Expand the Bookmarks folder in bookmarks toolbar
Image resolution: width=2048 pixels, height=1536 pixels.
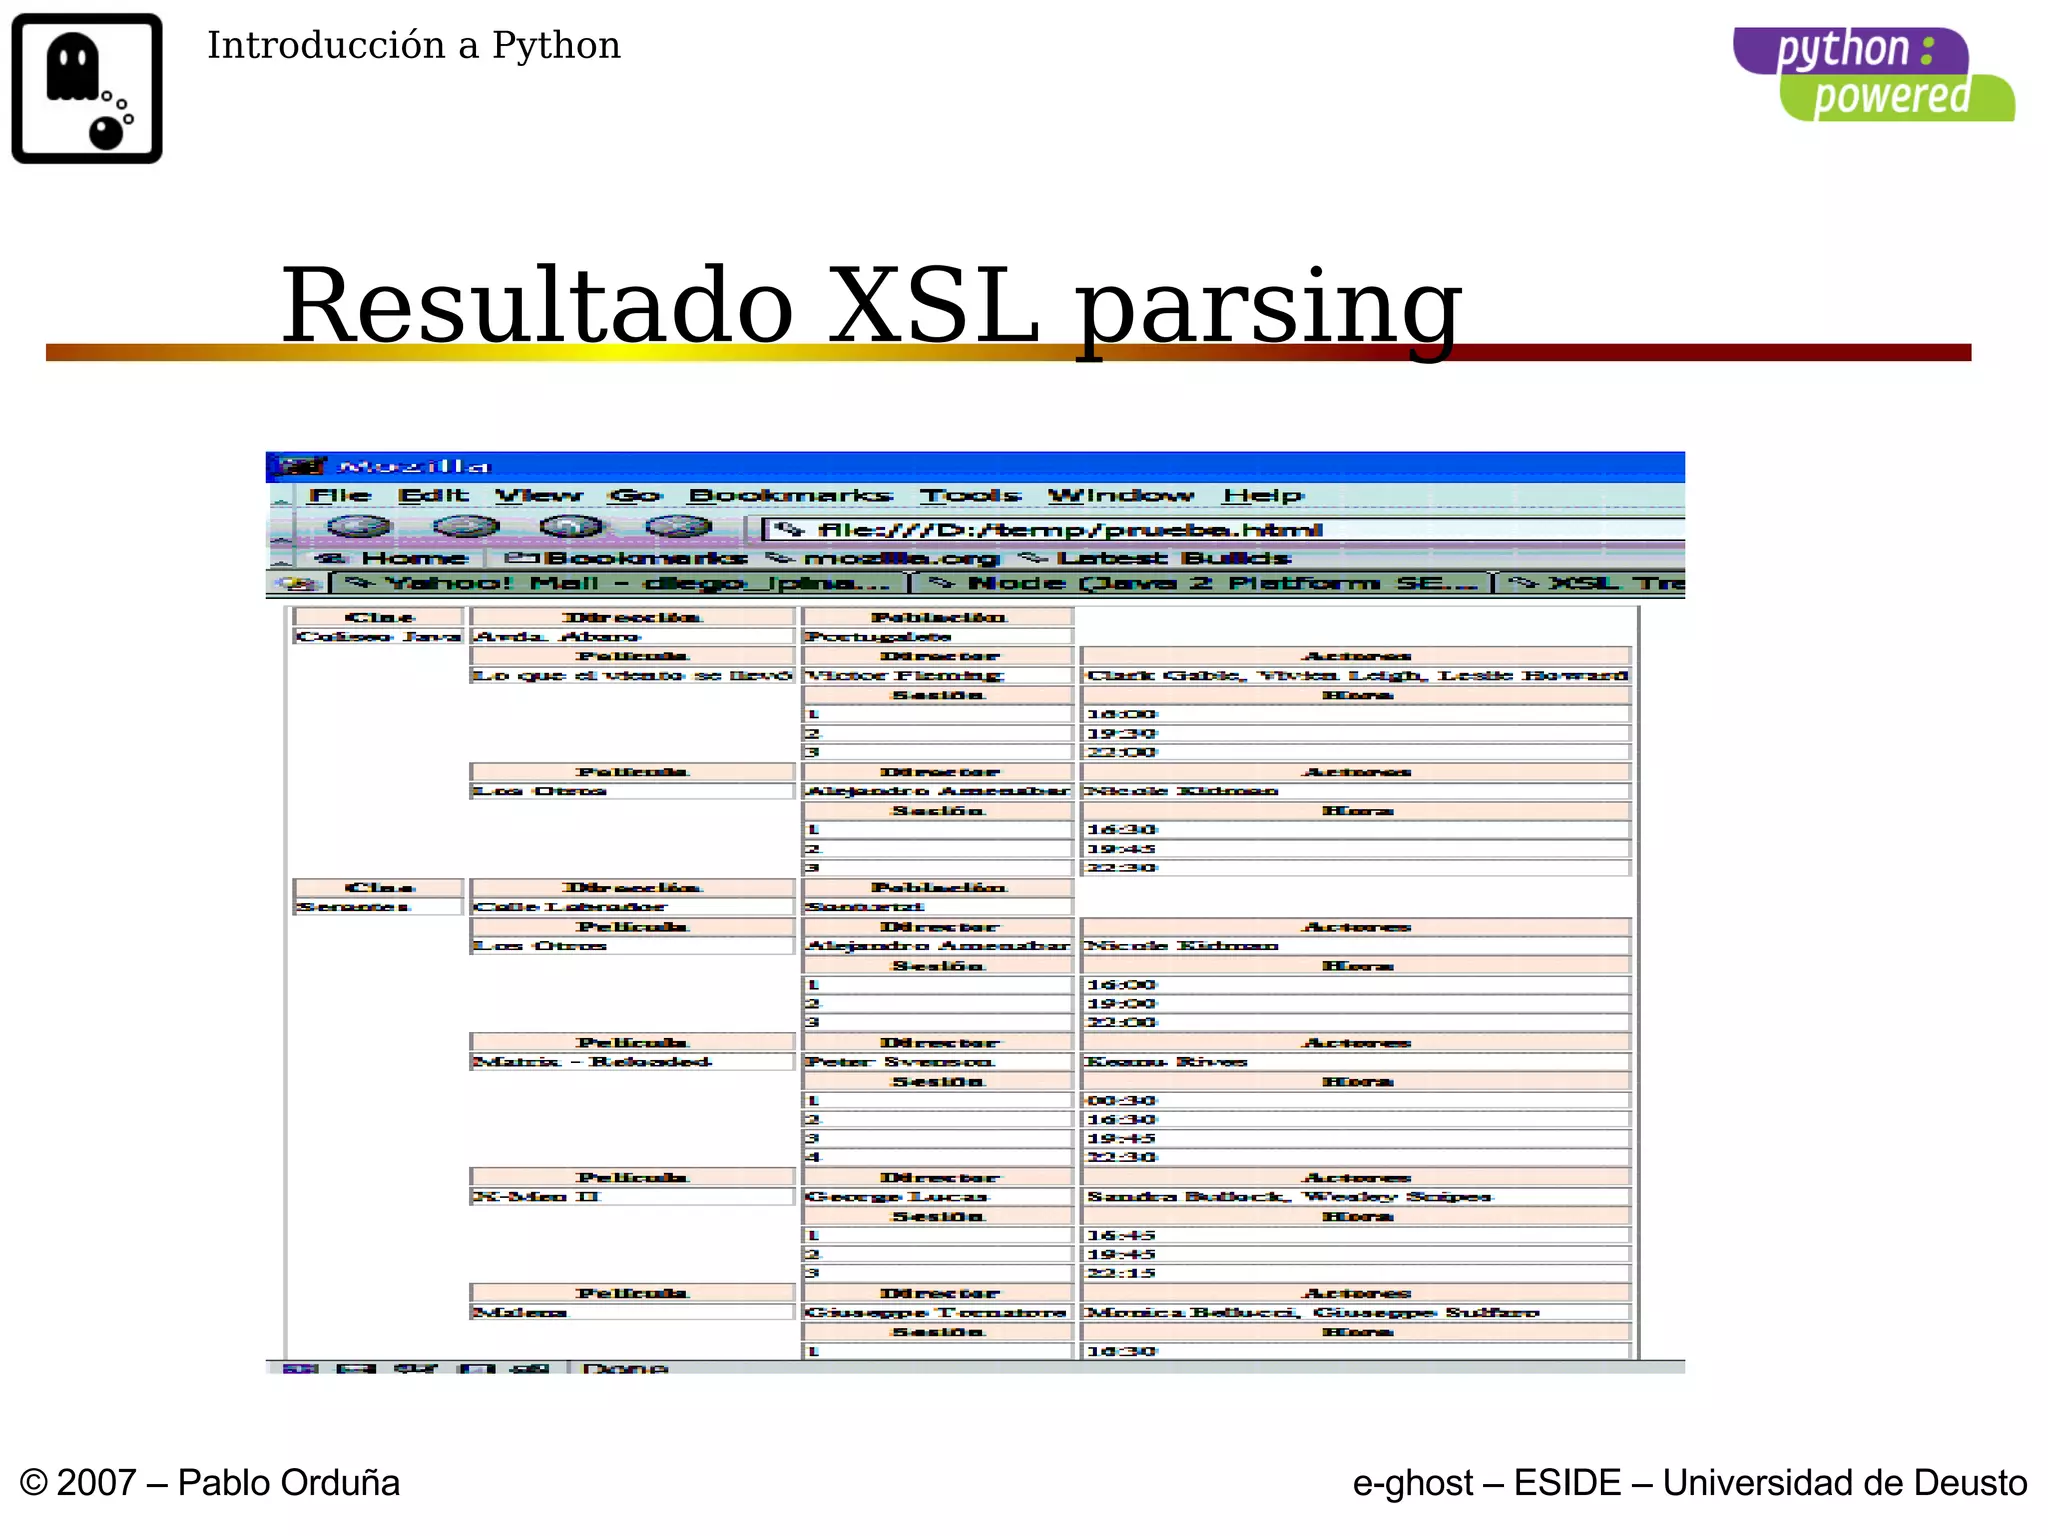point(627,558)
